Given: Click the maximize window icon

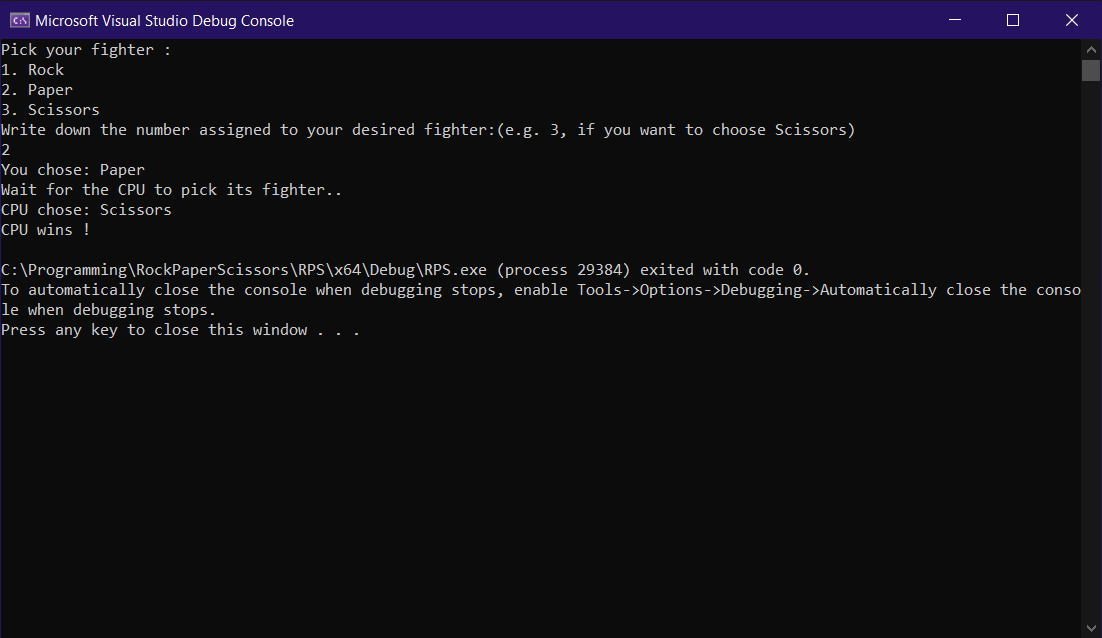Looking at the screenshot, I should (x=1013, y=20).
